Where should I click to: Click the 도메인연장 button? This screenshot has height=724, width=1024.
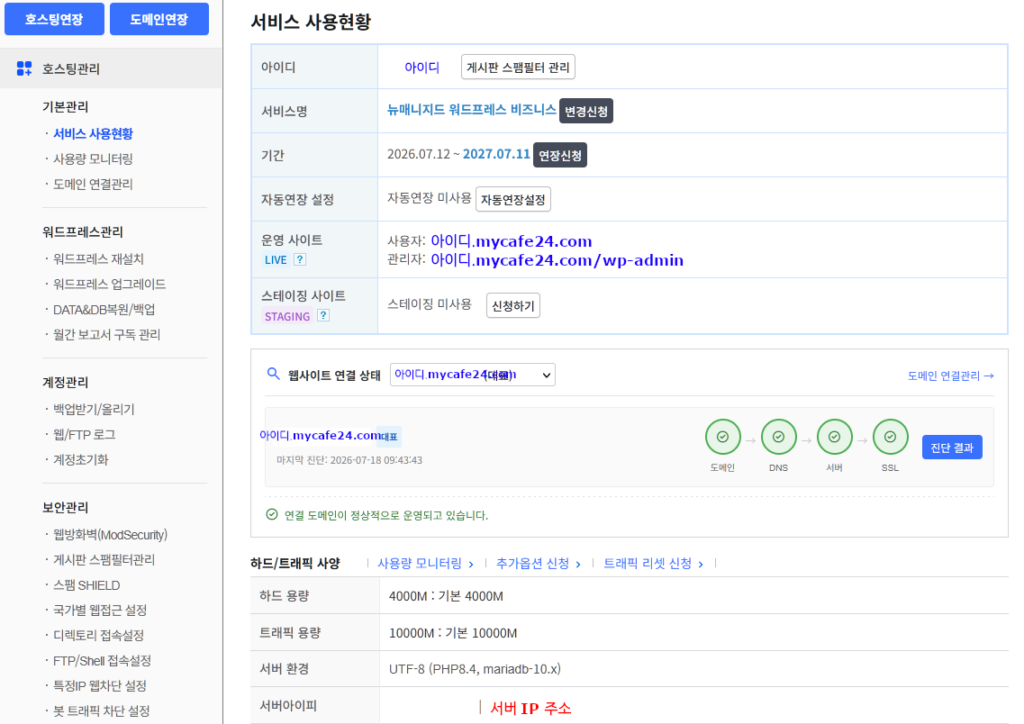coord(159,19)
